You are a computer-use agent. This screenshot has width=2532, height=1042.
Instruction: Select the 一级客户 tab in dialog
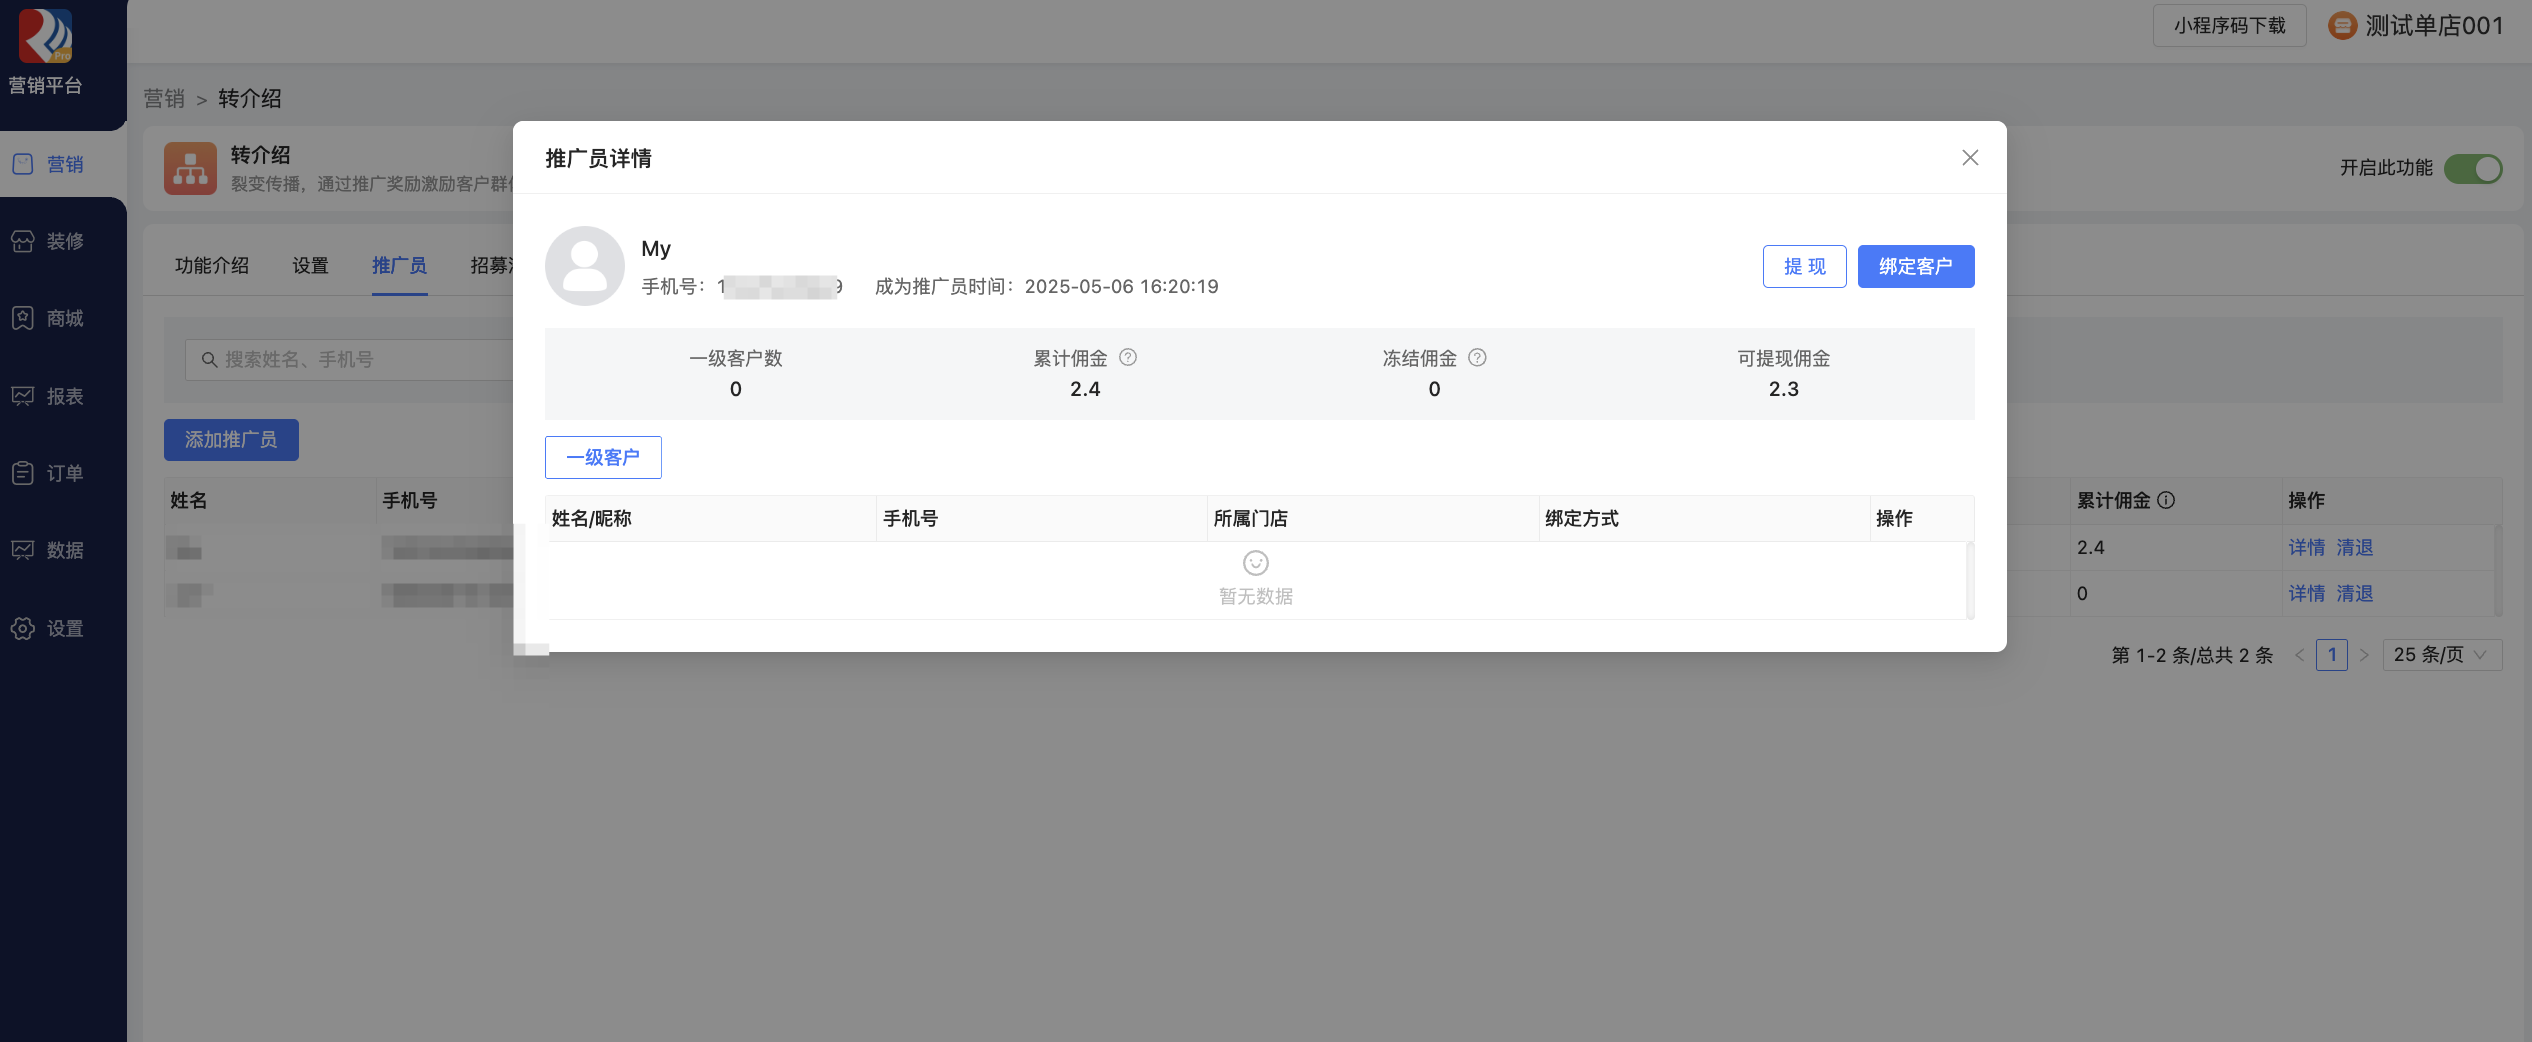coord(603,457)
